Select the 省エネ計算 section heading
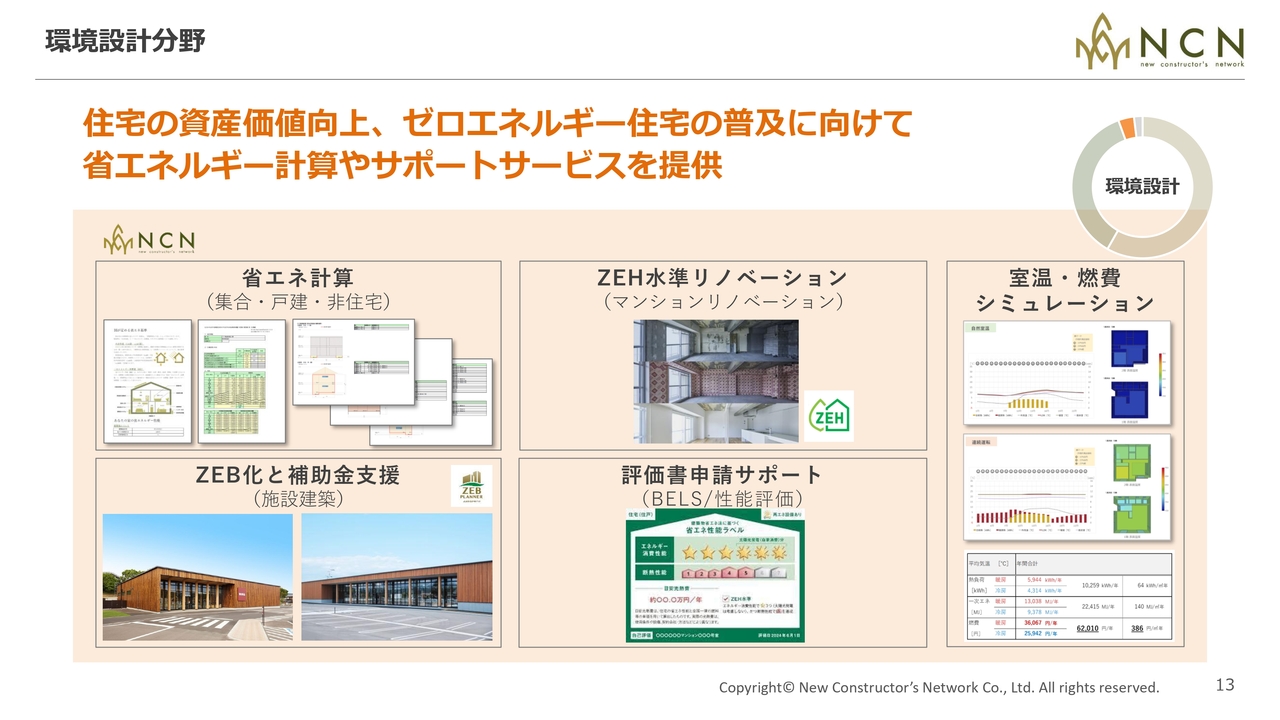Image resolution: width=1280 pixels, height=720 pixels. click(298, 277)
